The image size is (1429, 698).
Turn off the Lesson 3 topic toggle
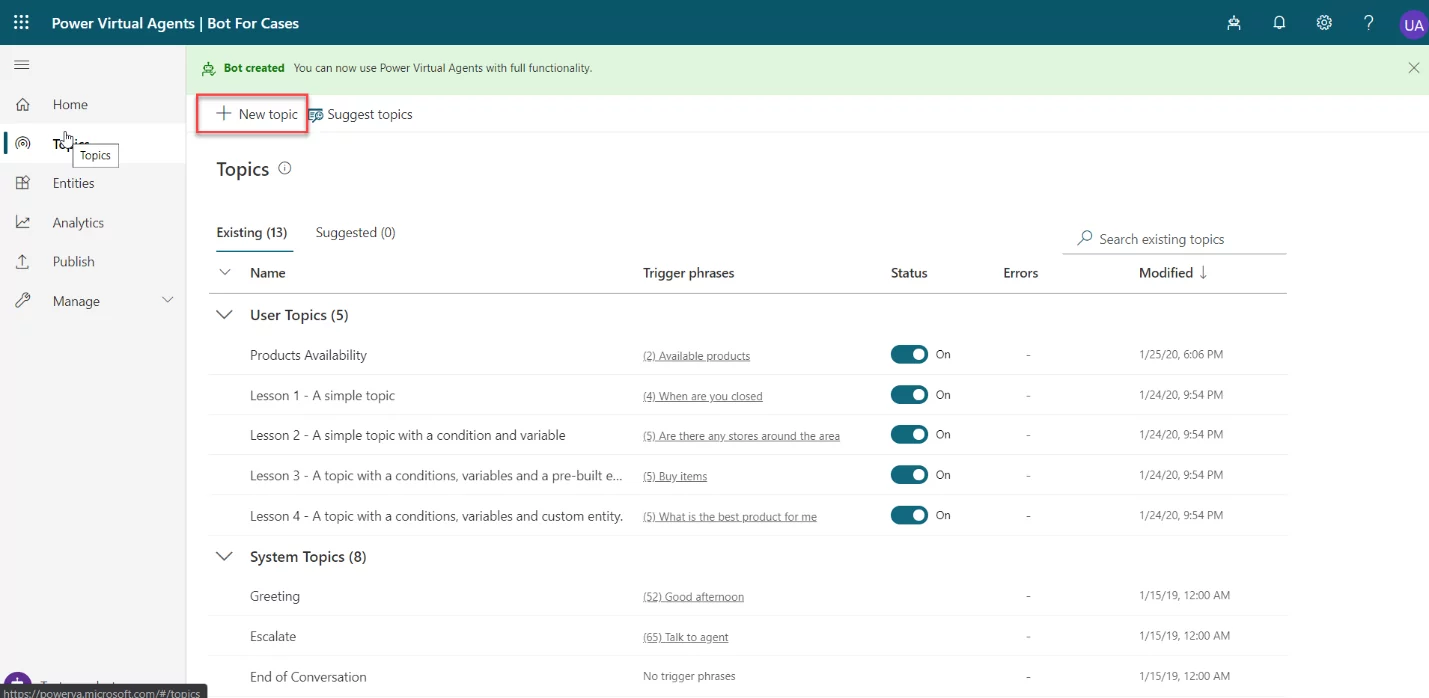[x=909, y=475]
